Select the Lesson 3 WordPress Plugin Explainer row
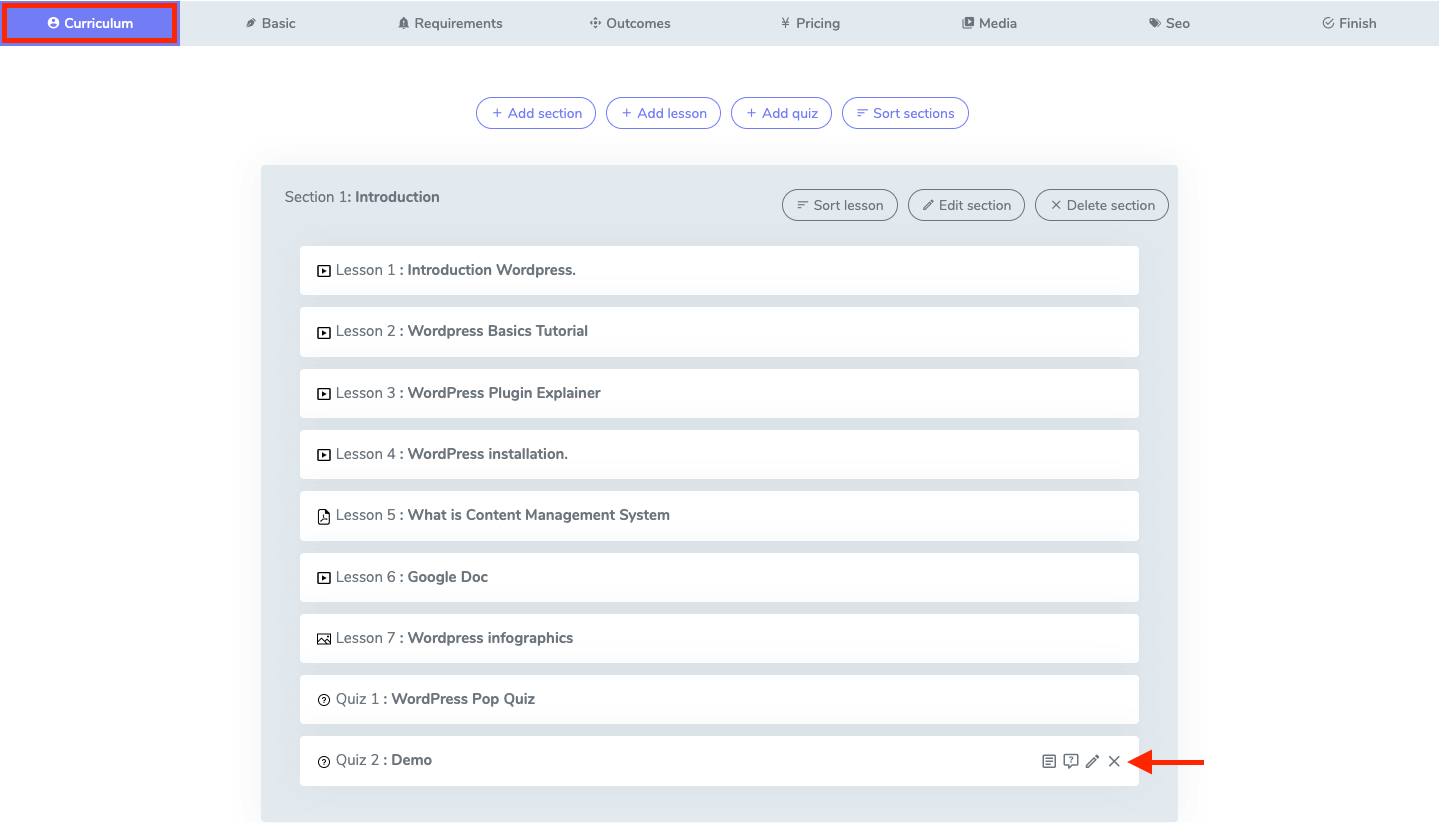Screen dimensions: 1439x823 point(719,393)
